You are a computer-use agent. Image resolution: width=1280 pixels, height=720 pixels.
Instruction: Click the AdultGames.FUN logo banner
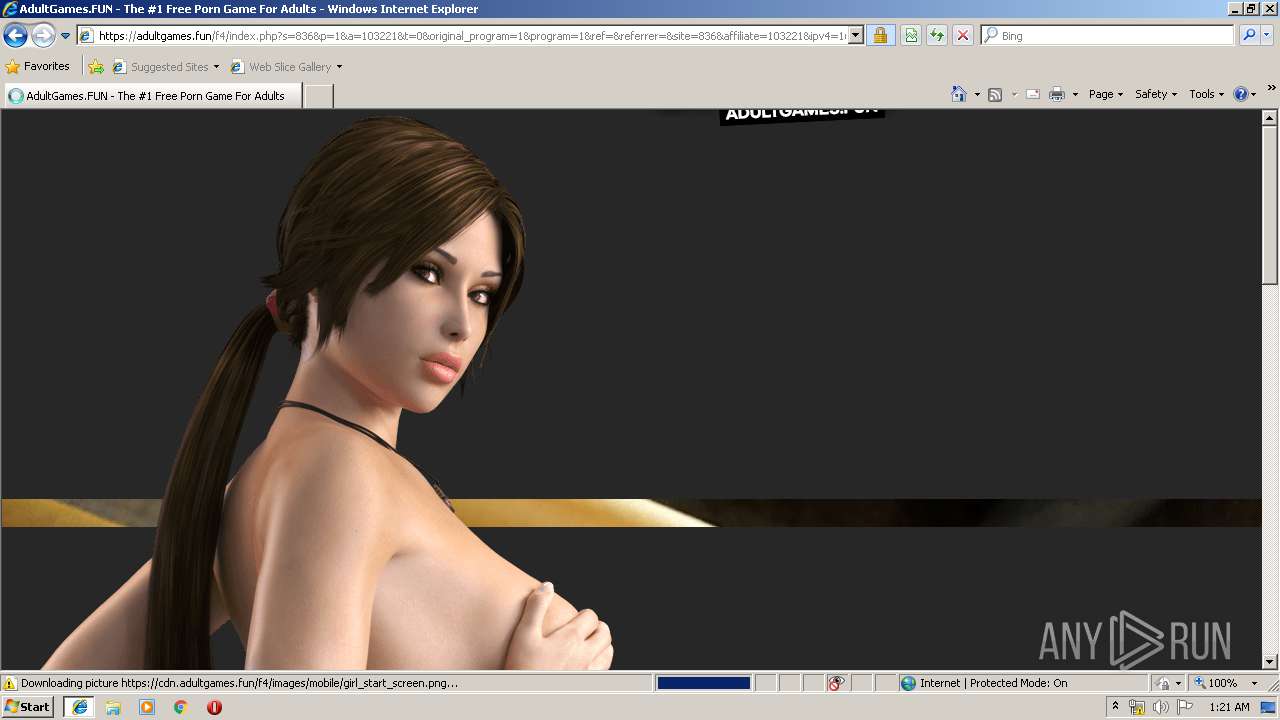pos(802,114)
